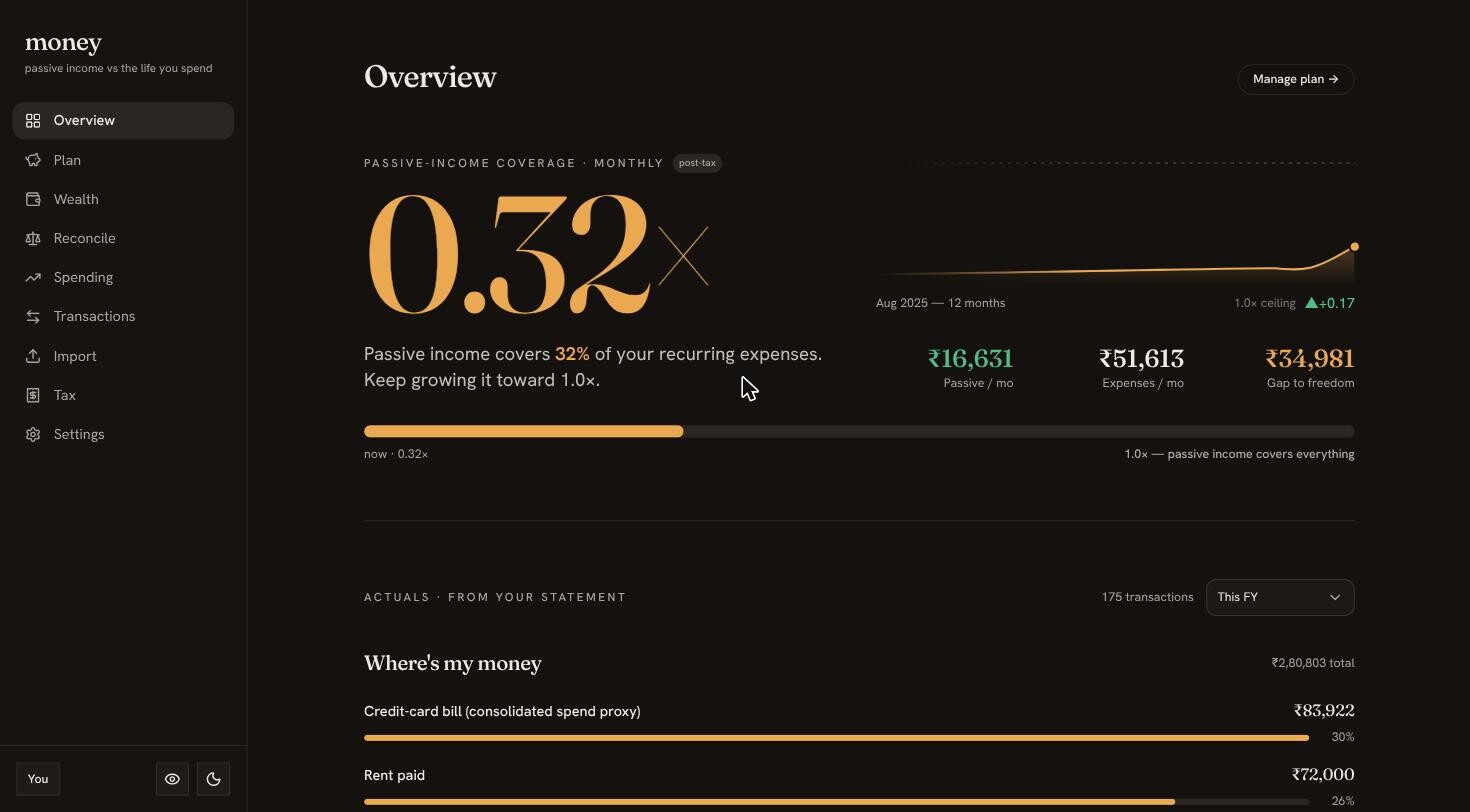The height and width of the screenshot is (812, 1470).
Task: Click the Import upload icon
Action: pyautogui.click(x=33, y=356)
